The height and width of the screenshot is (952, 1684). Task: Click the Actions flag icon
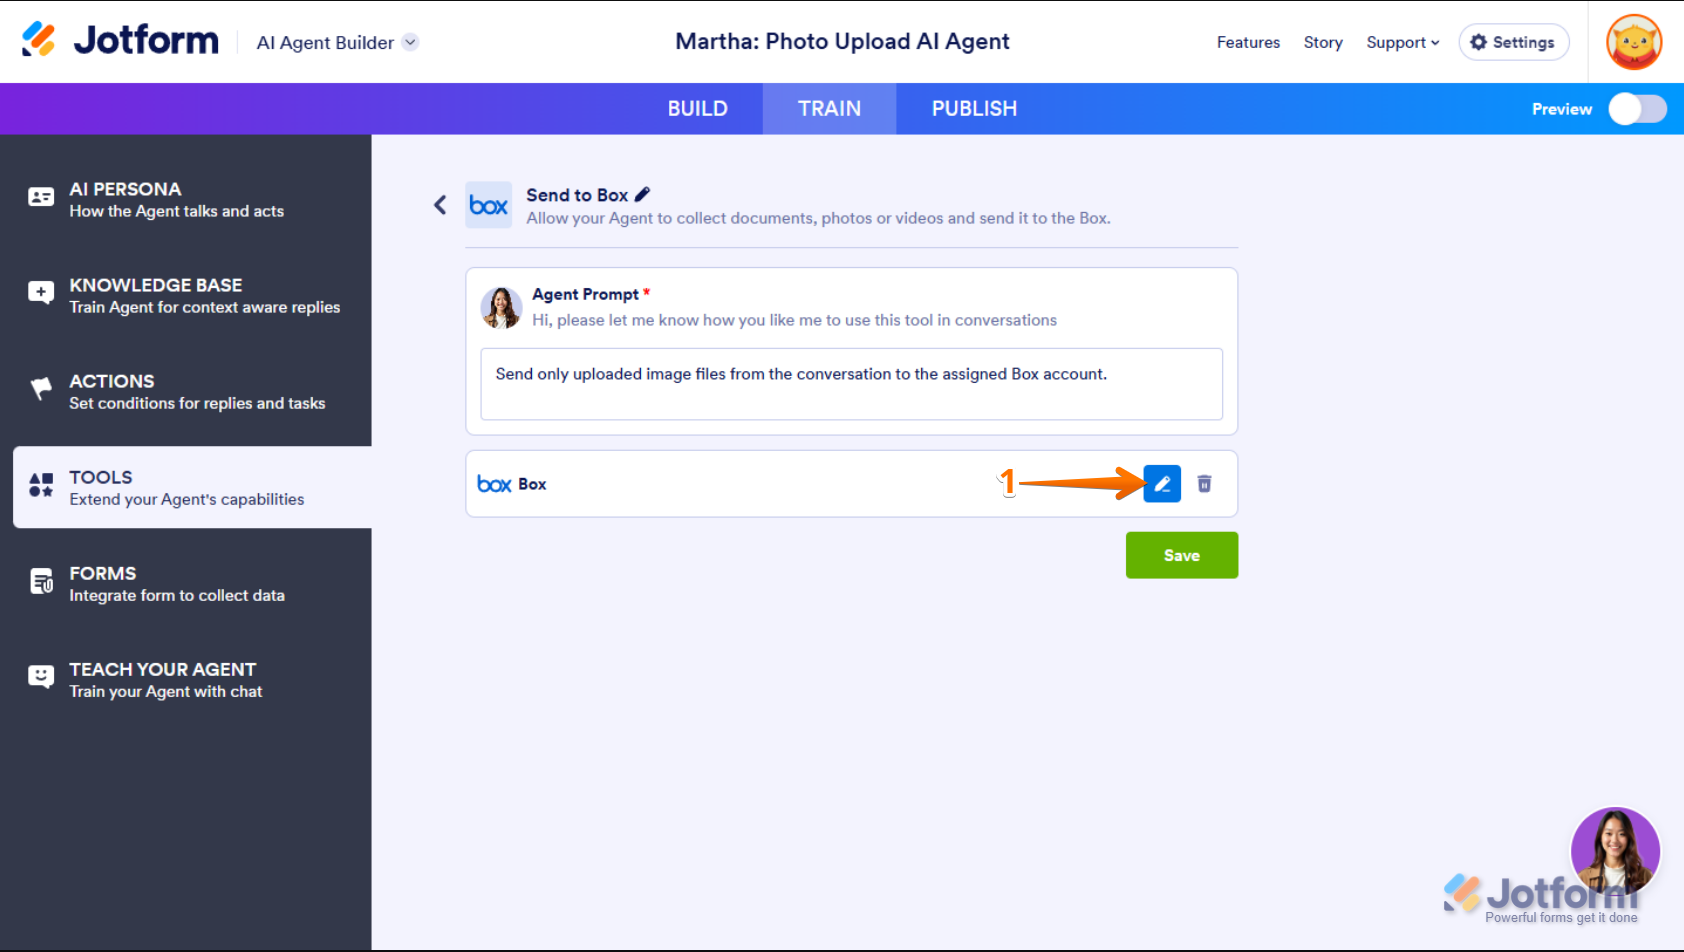coord(41,389)
